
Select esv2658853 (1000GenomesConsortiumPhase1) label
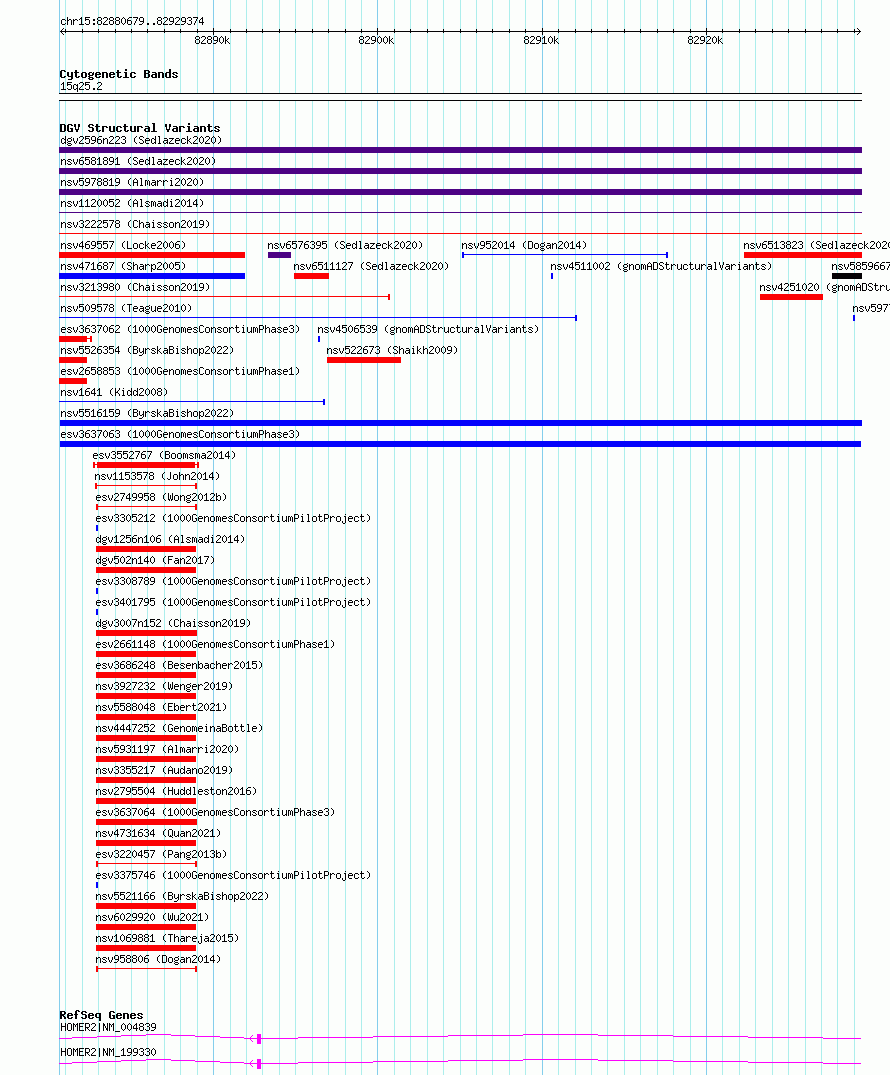180,372
